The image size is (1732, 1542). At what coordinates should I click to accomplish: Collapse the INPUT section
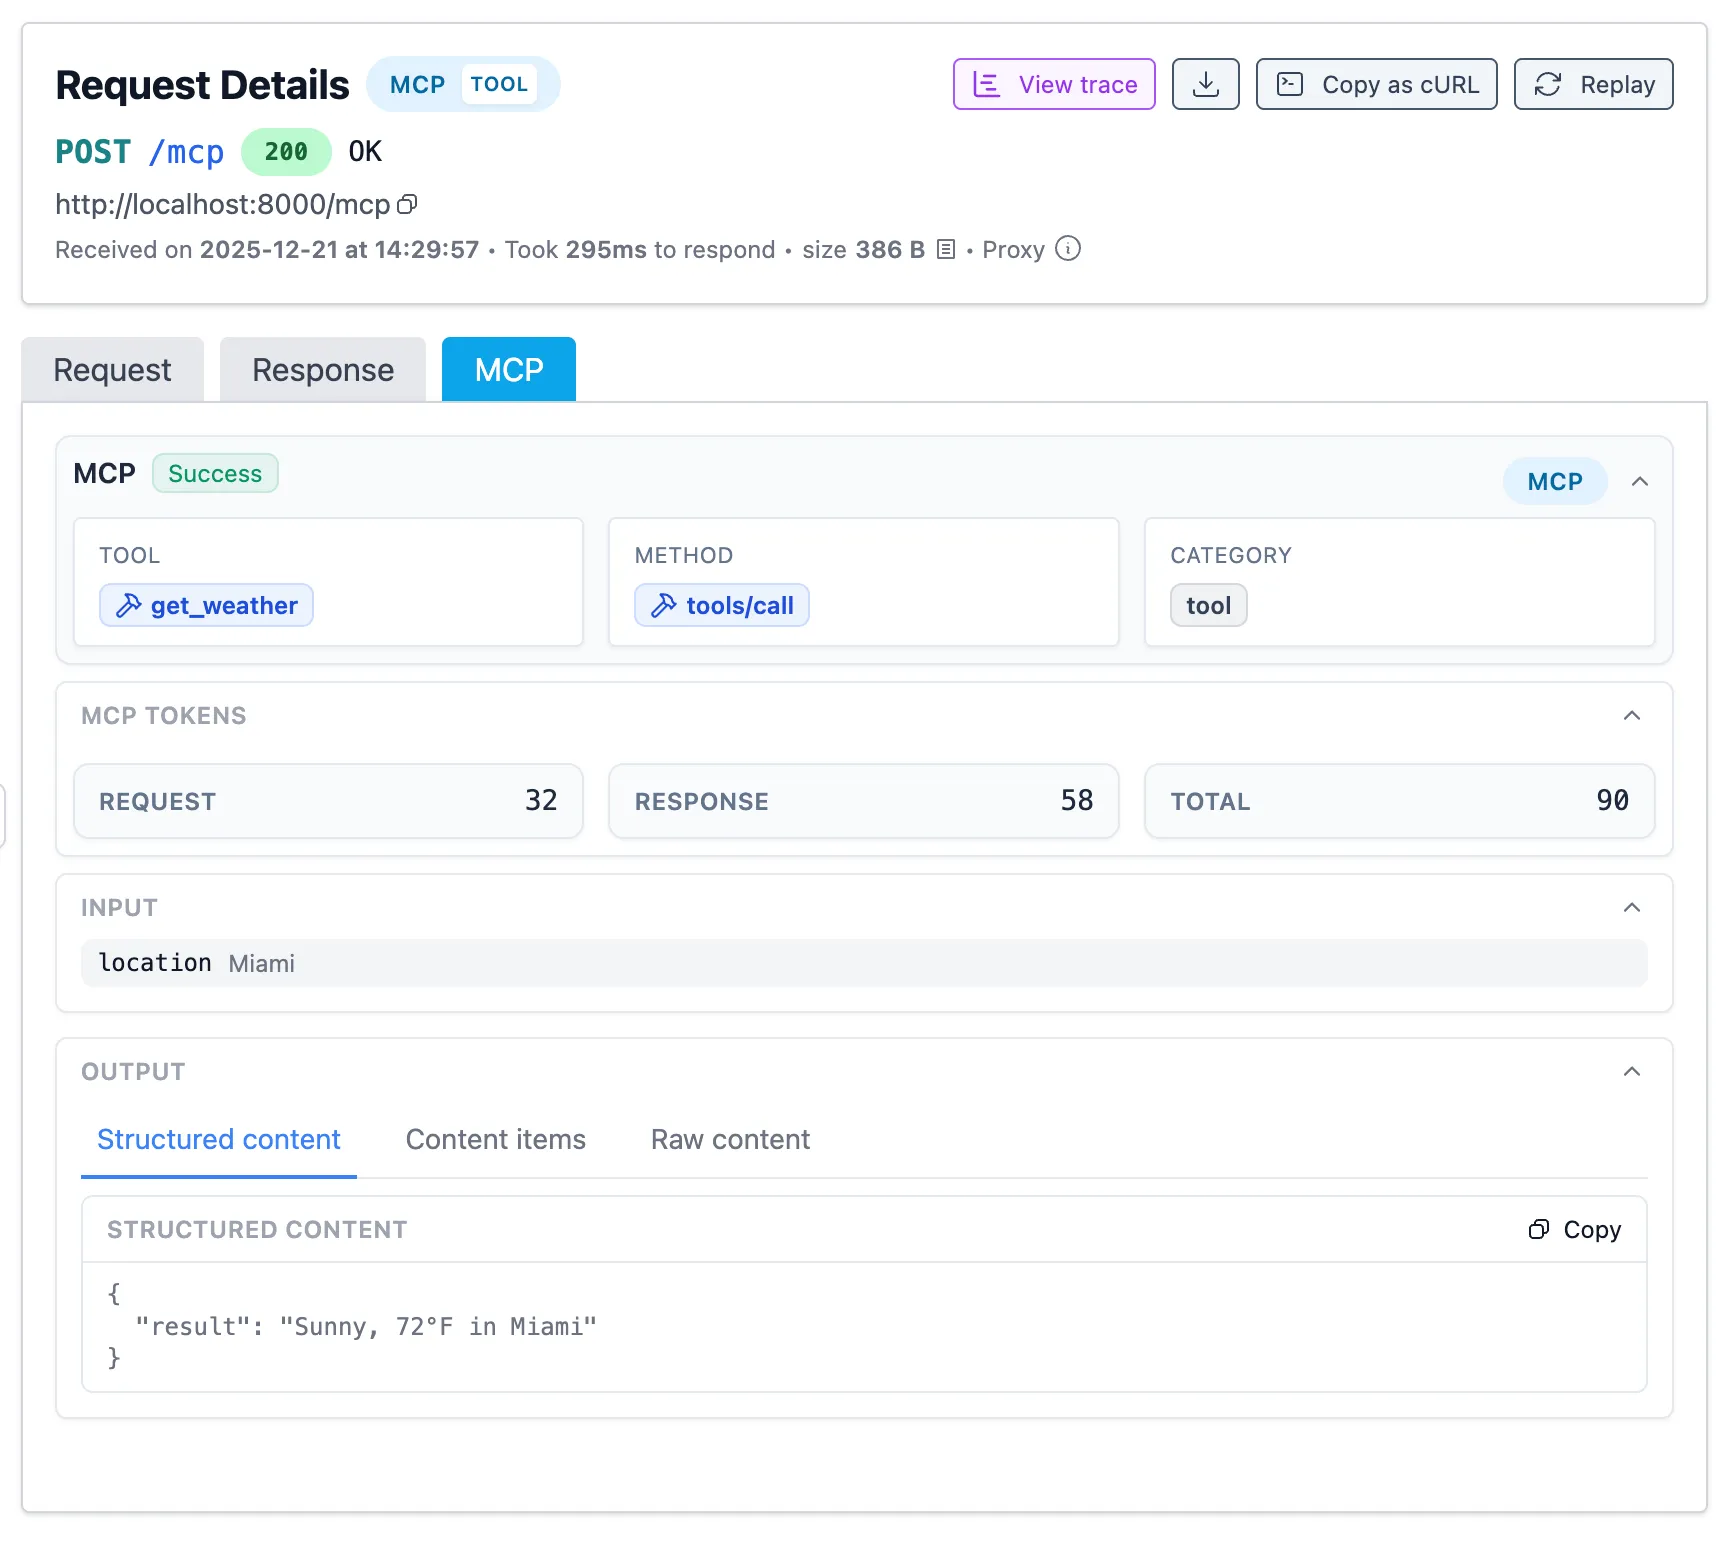coord(1632,907)
